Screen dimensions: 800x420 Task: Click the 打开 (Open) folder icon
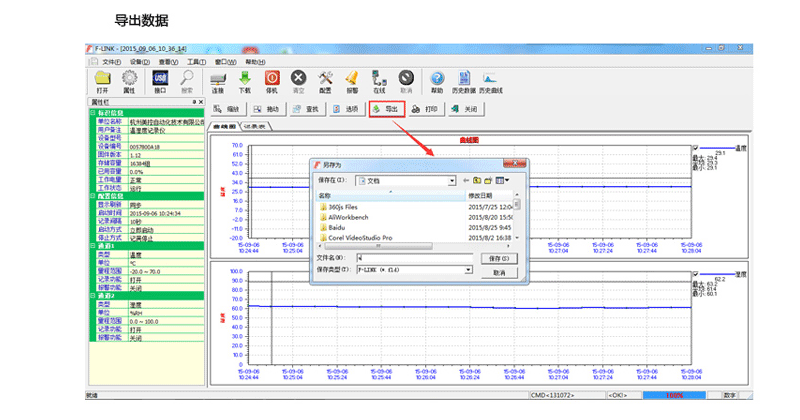[102, 79]
